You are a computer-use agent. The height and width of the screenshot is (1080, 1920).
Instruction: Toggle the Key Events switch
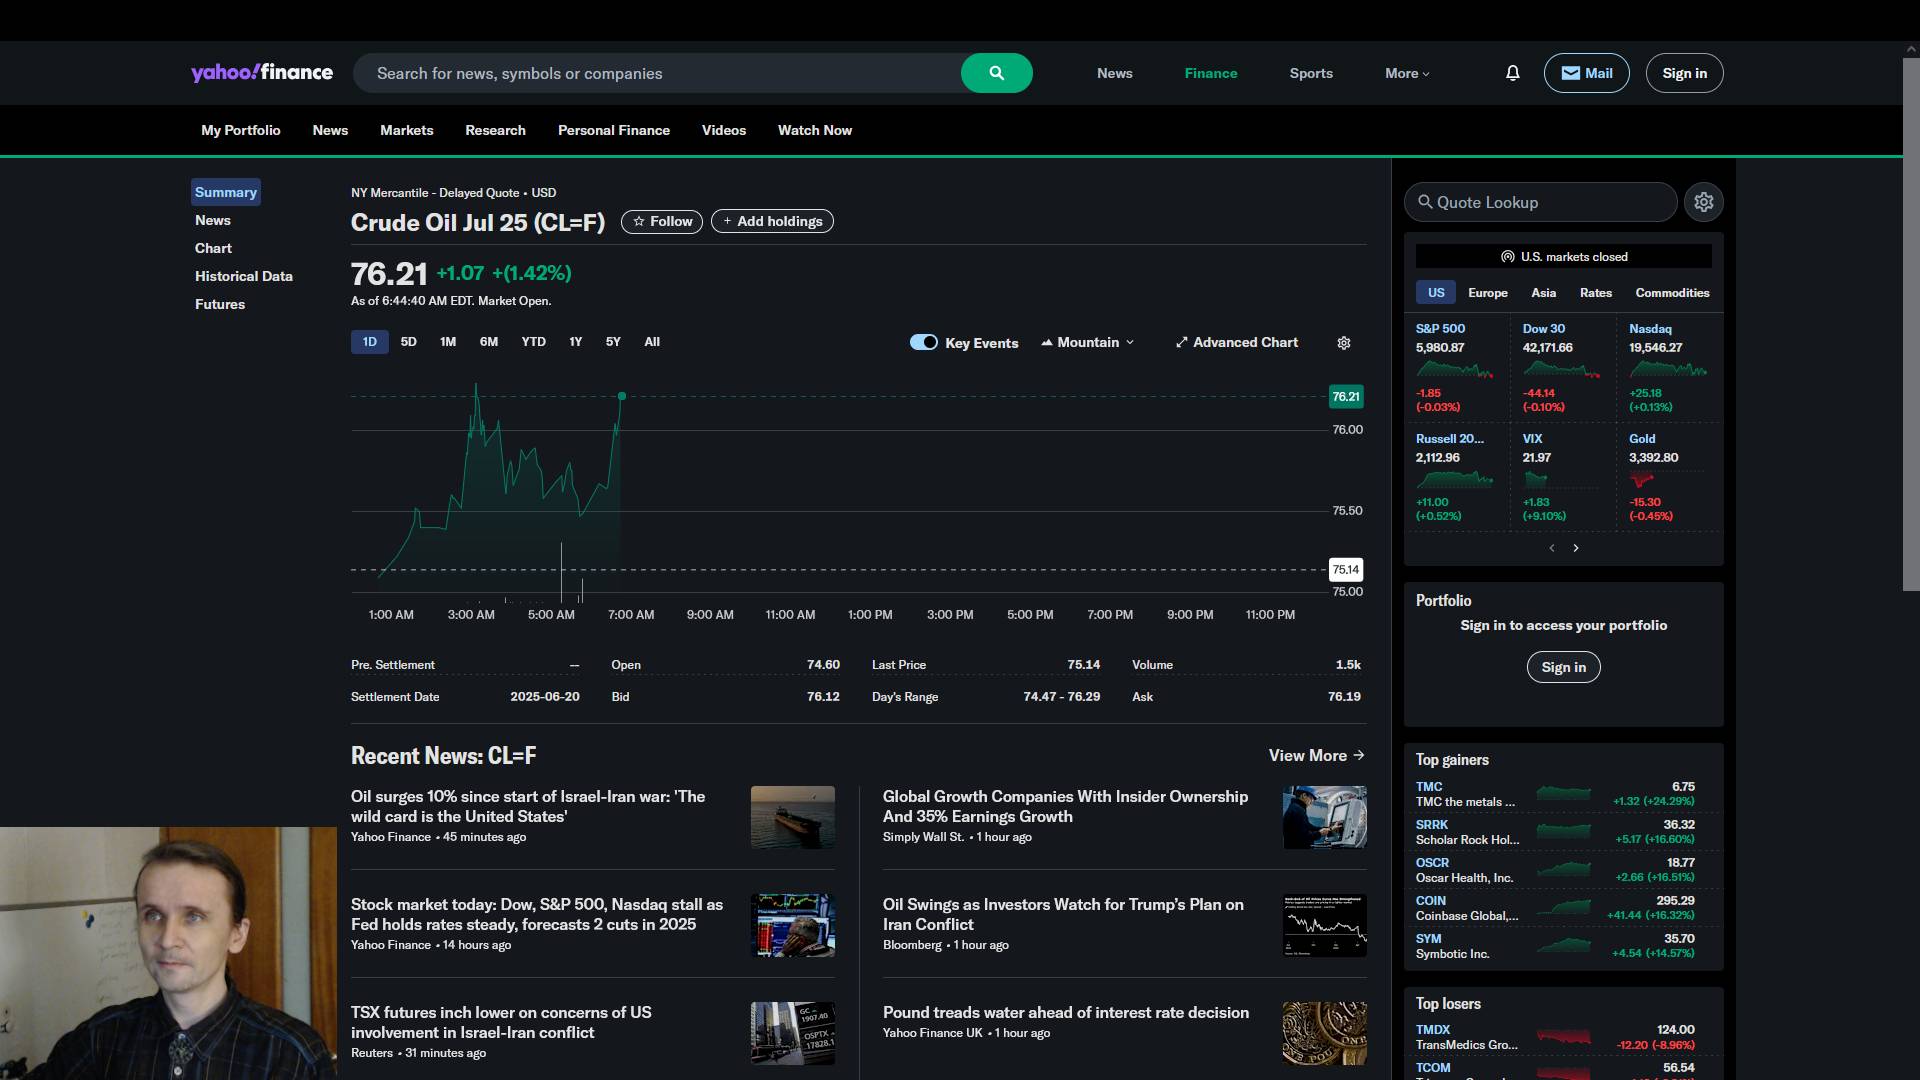[x=923, y=342]
